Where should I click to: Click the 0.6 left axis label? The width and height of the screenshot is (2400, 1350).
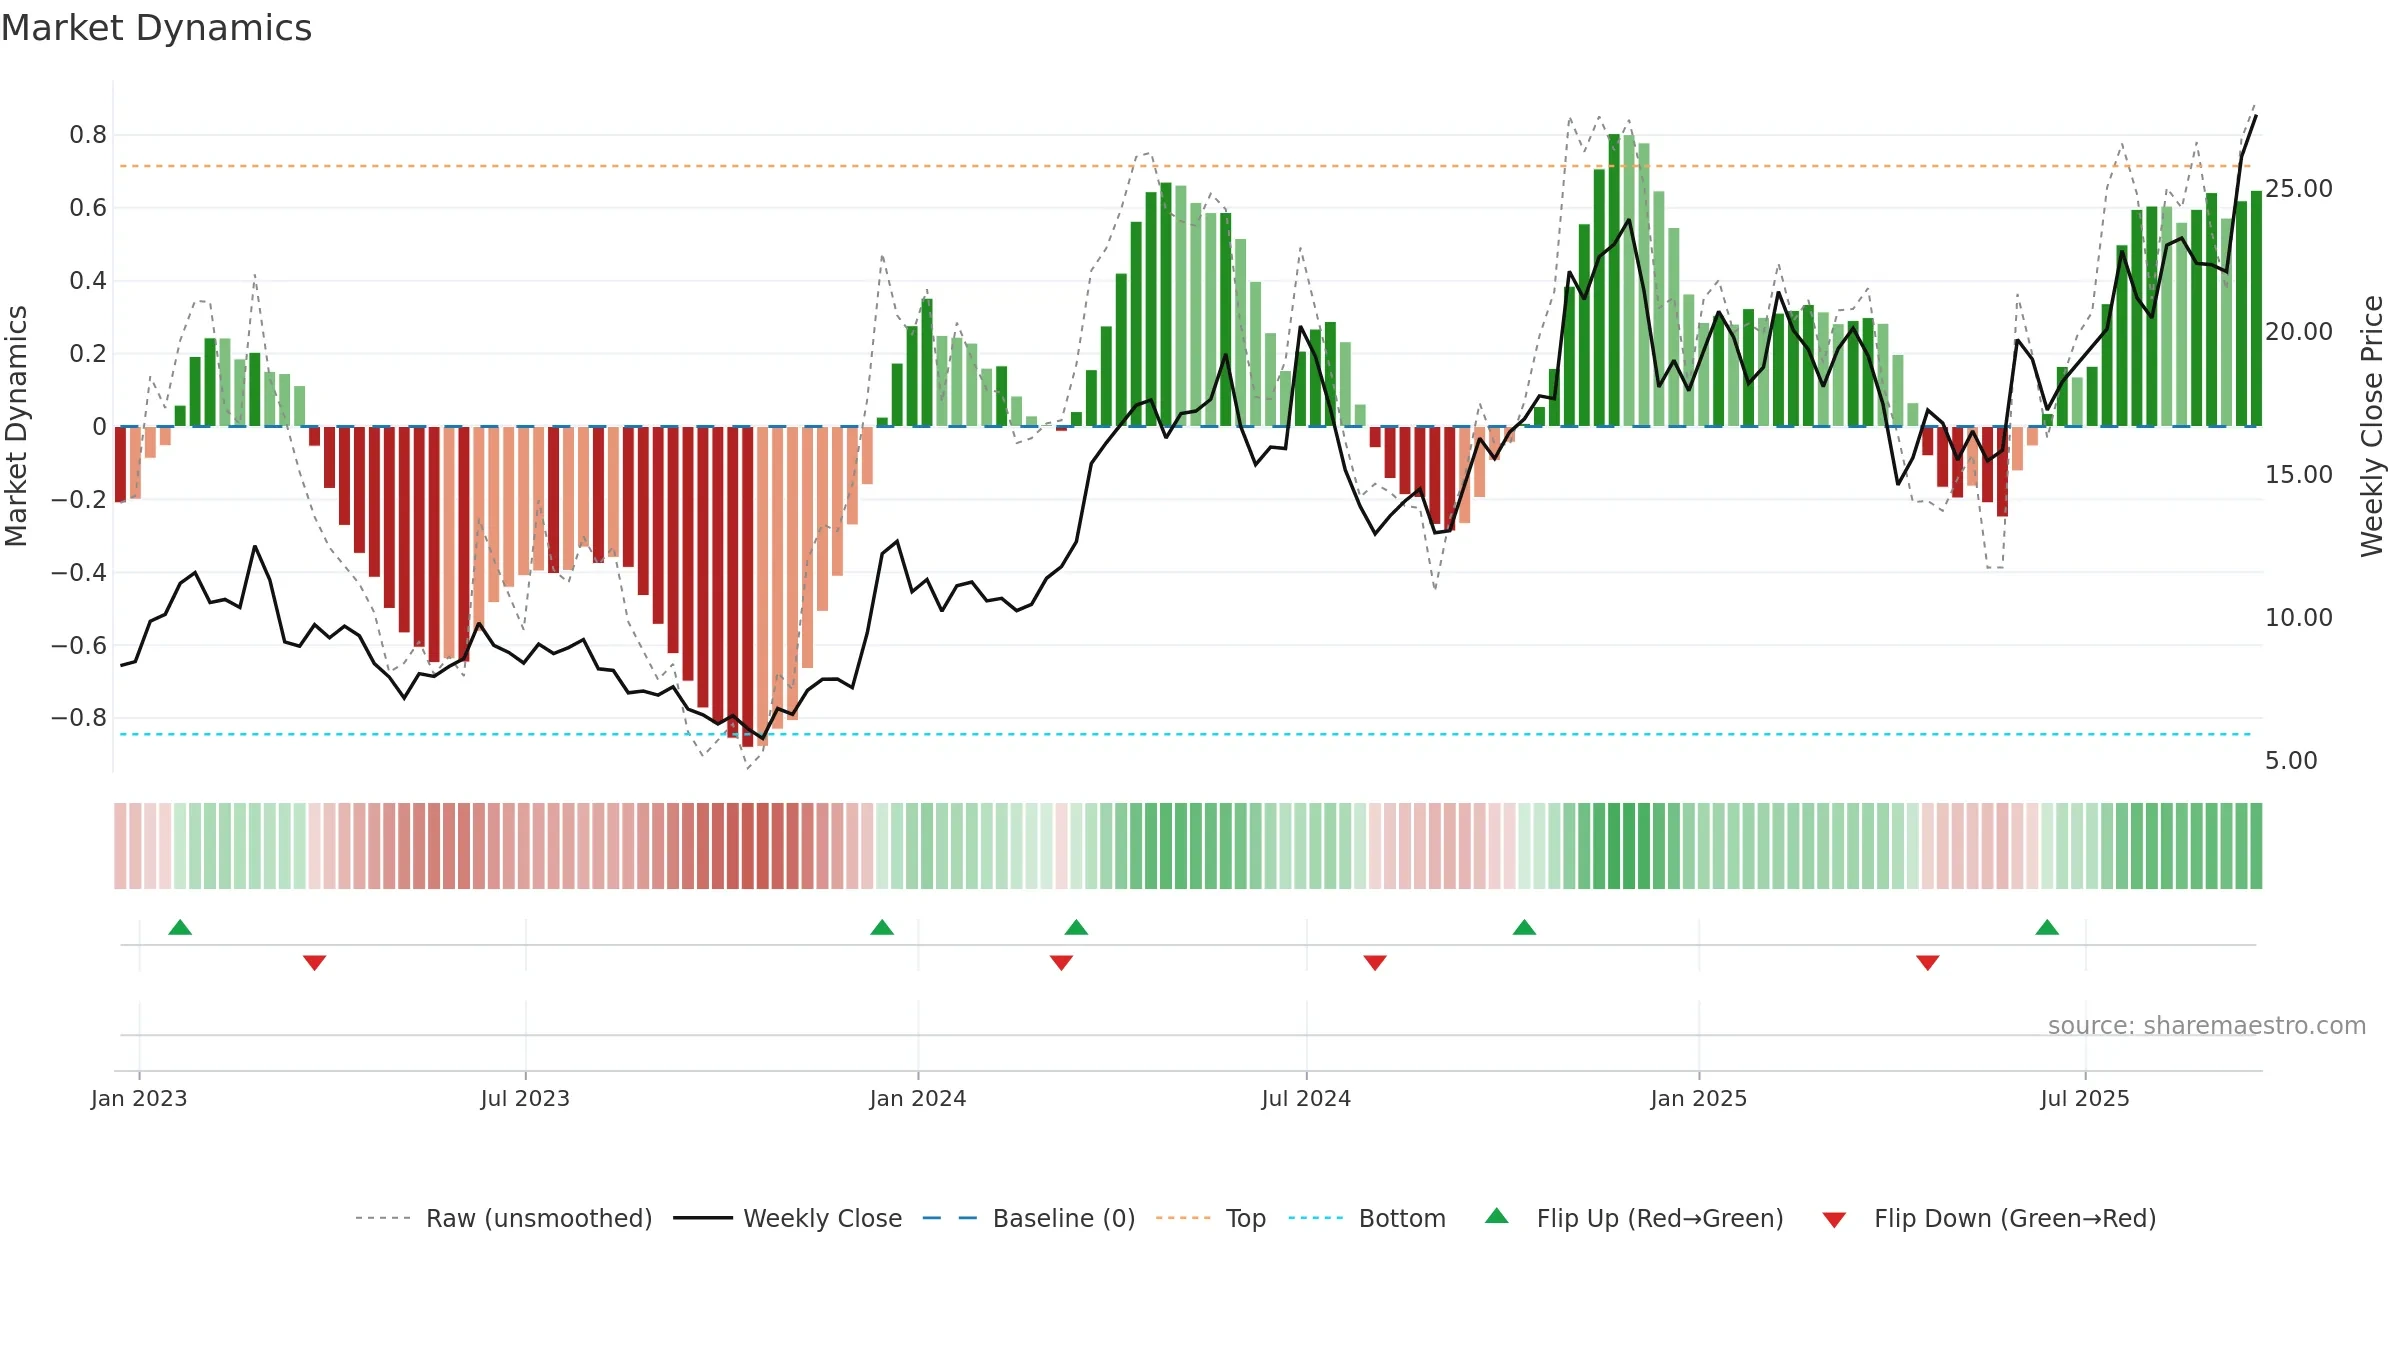[88, 207]
